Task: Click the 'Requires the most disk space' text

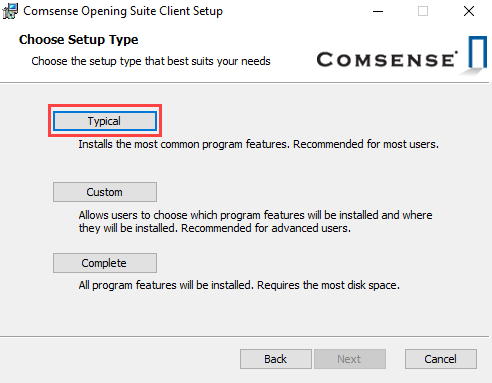Action: [x=328, y=285]
